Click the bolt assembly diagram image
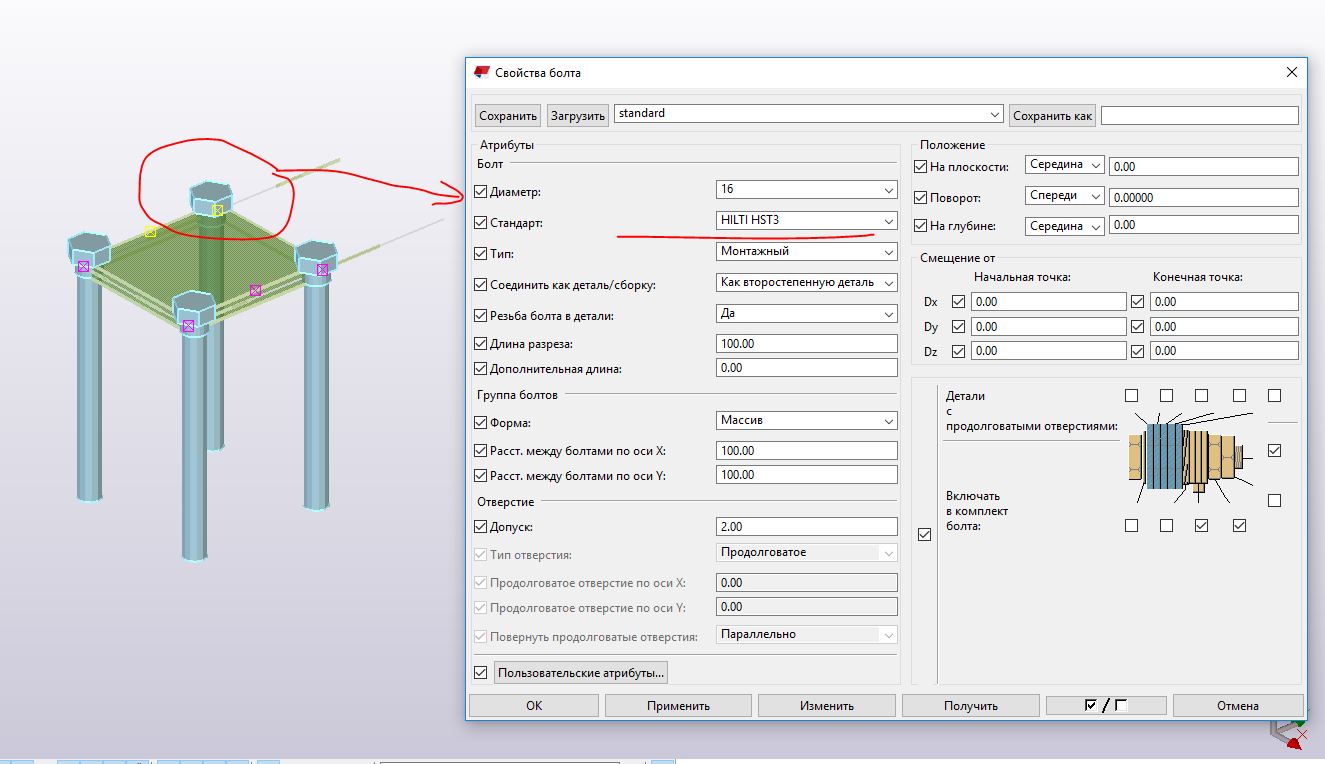The width and height of the screenshot is (1325, 764). point(1187,458)
